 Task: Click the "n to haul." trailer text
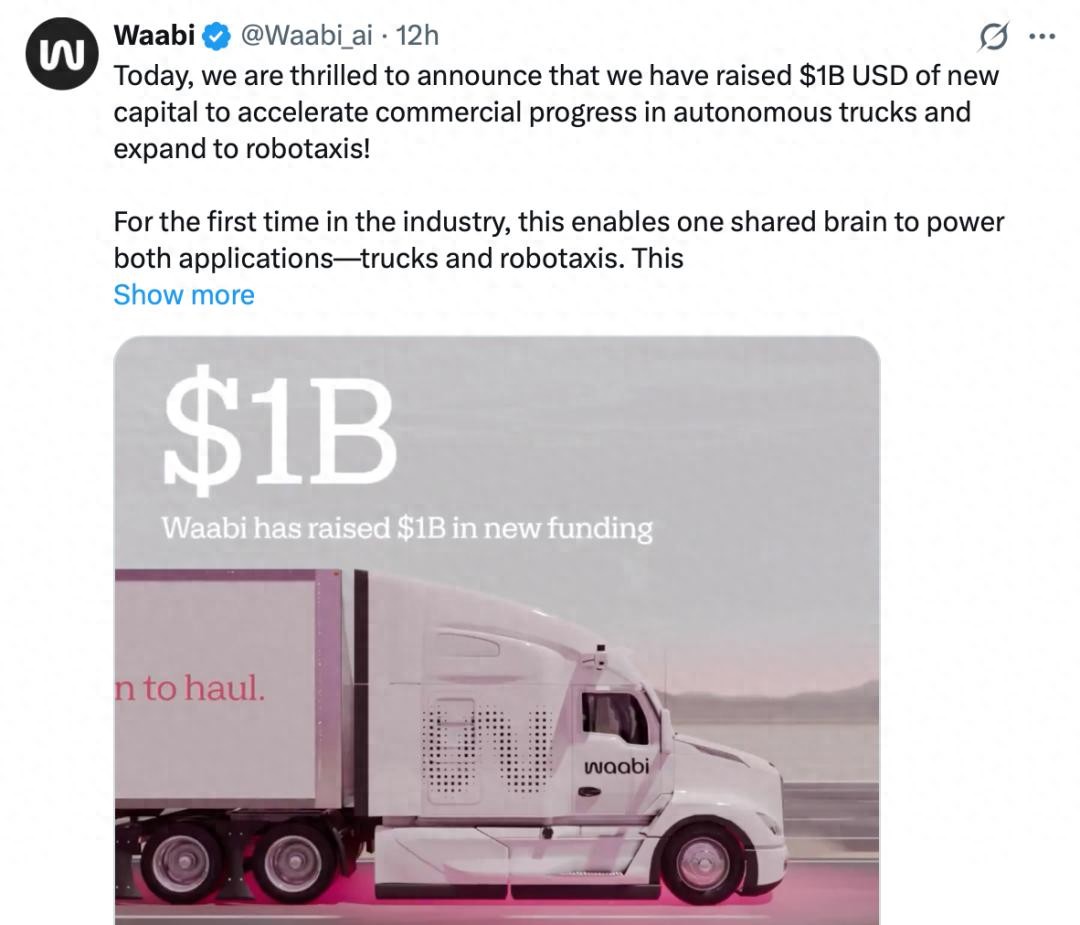(191, 689)
